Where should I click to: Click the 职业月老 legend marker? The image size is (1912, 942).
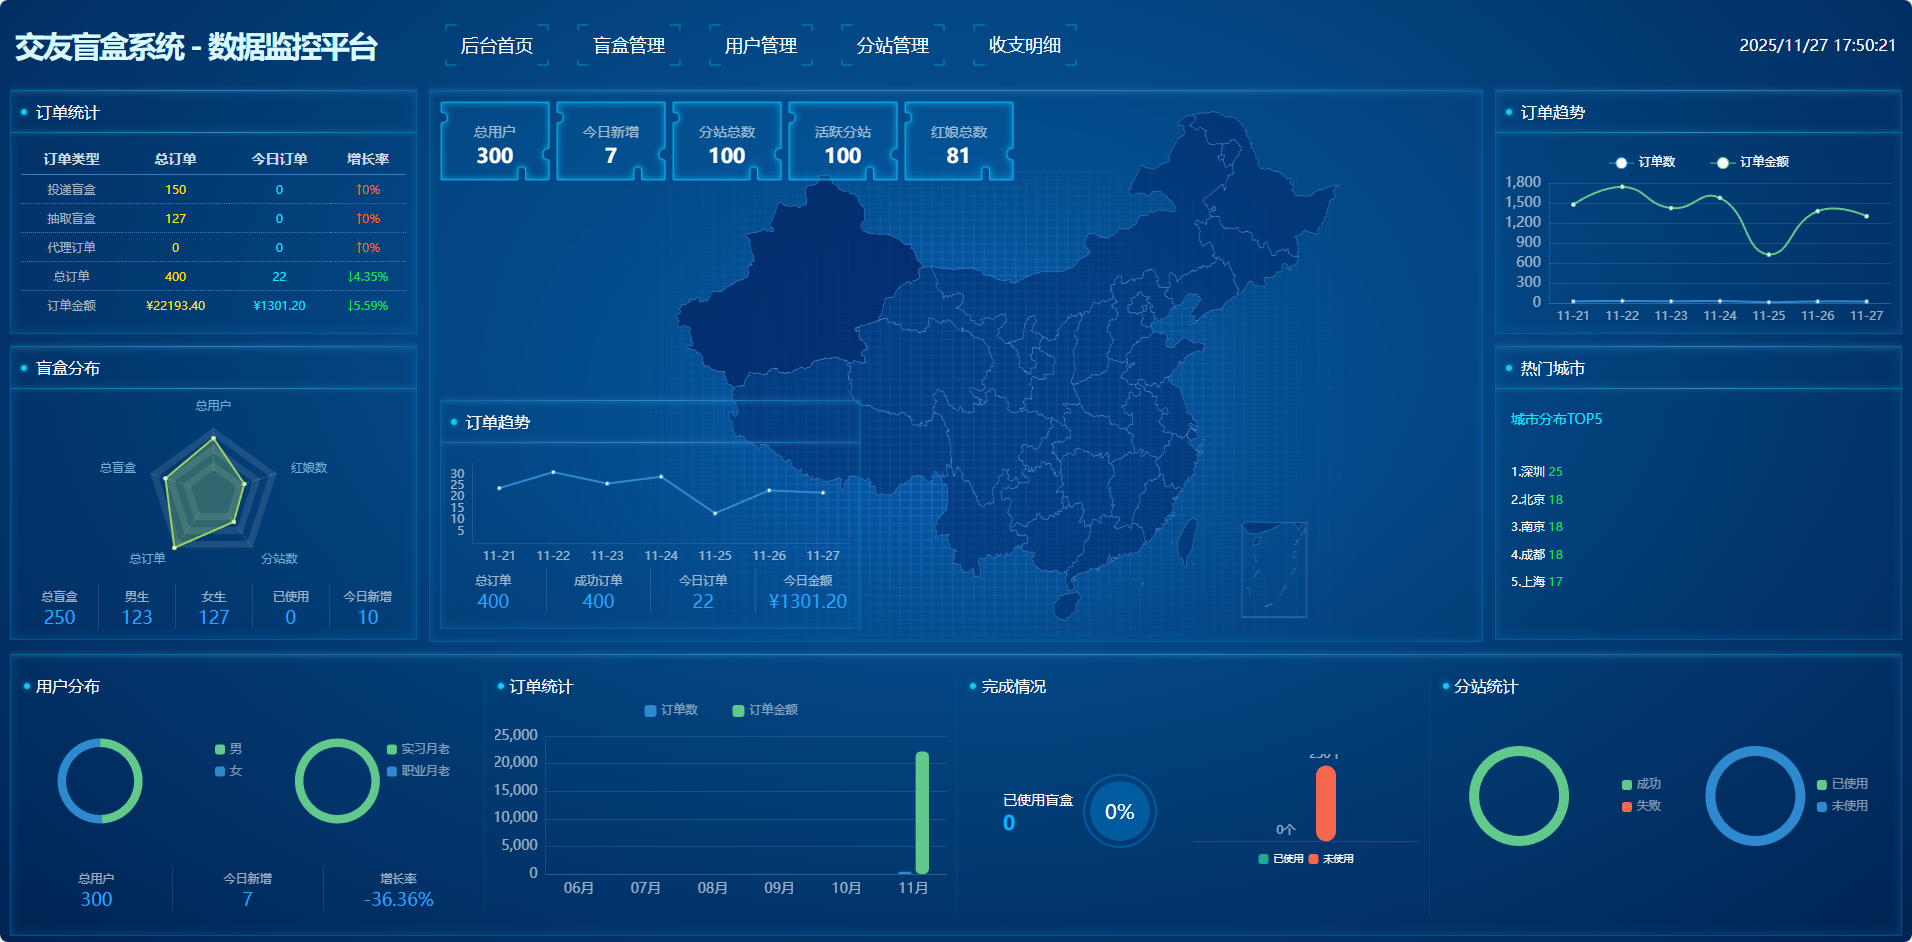(x=393, y=771)
